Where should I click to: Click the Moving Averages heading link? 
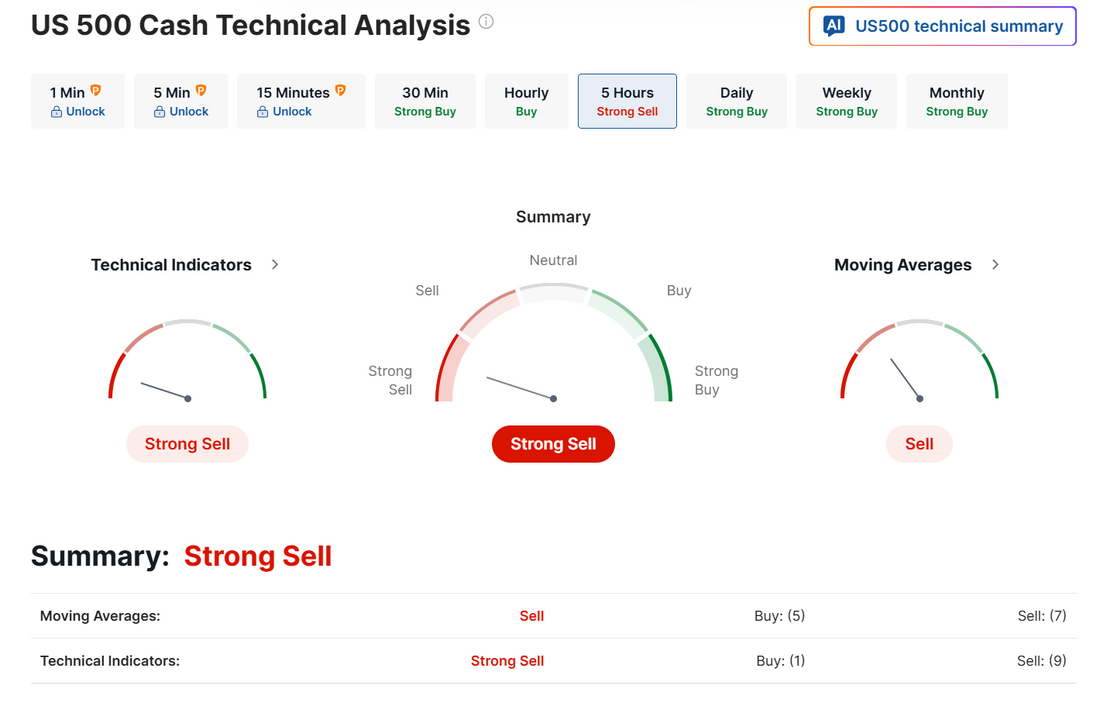[902, 265]
